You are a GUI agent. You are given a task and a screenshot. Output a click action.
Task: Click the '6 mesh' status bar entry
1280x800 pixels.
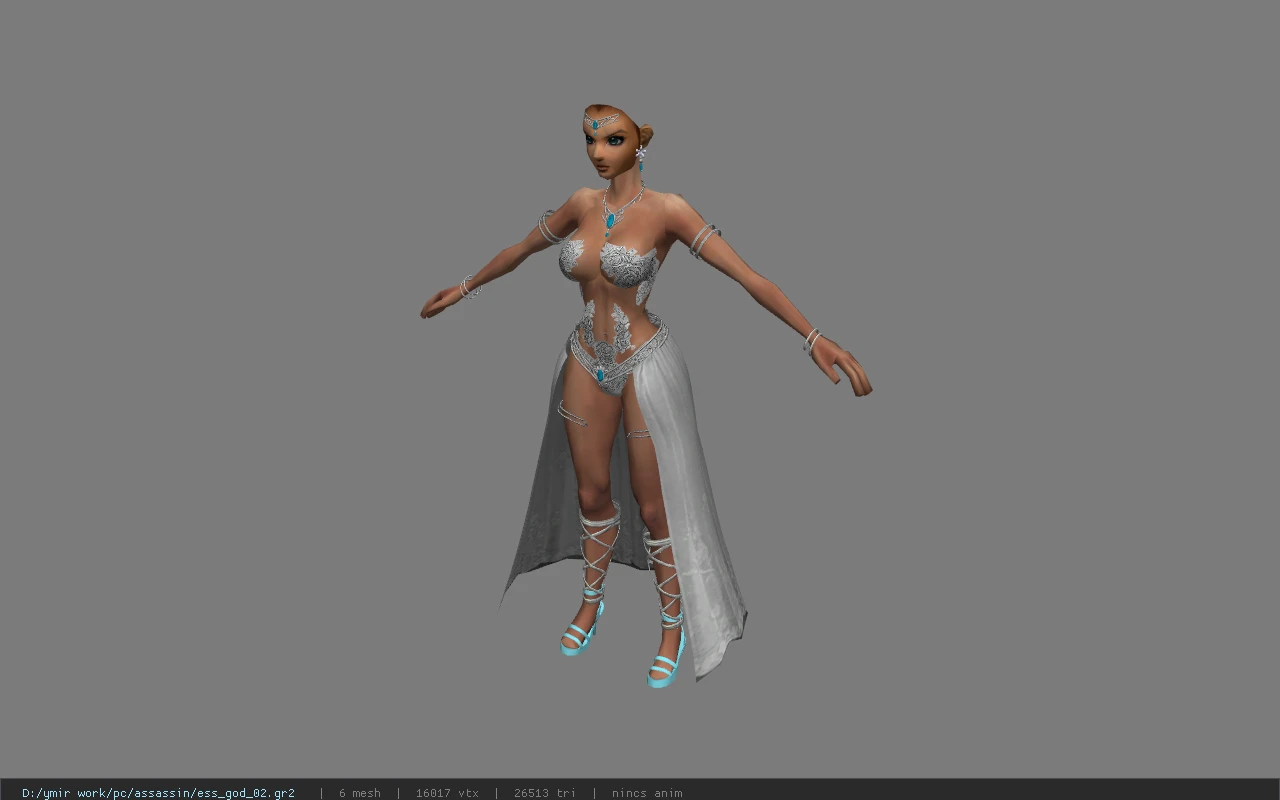click(359, 793)
